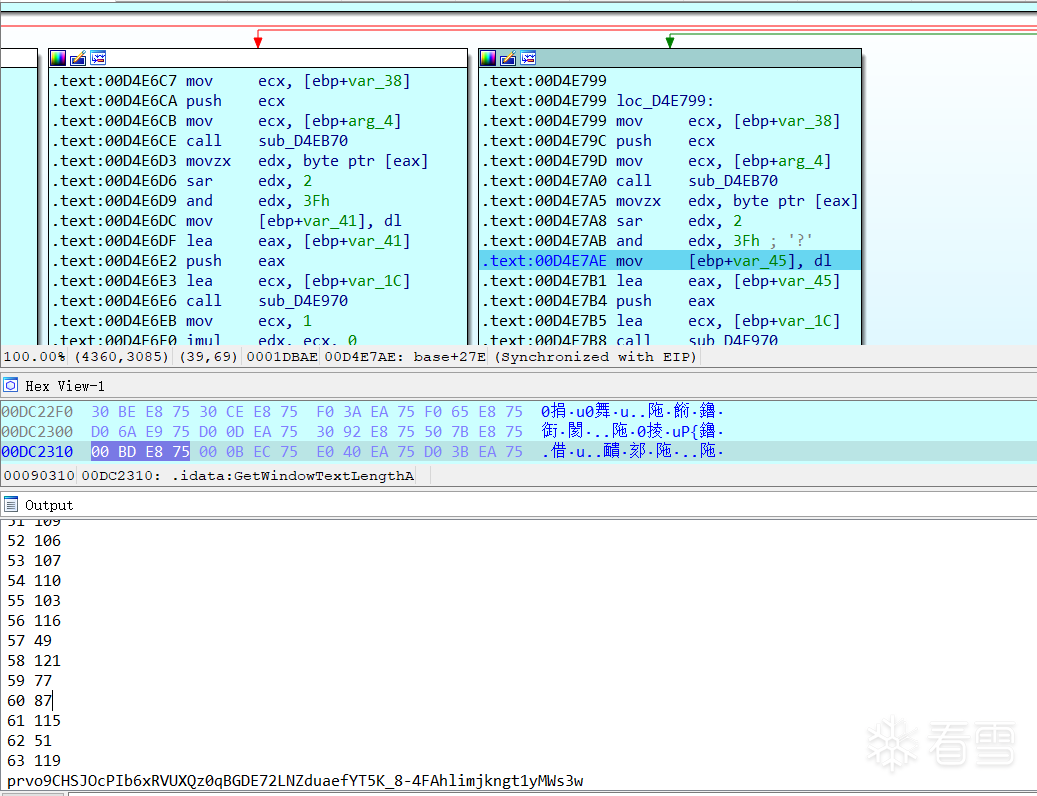
Task: Click hex byte 30 at start of row 00DC22F0
Action: (100, 412)
